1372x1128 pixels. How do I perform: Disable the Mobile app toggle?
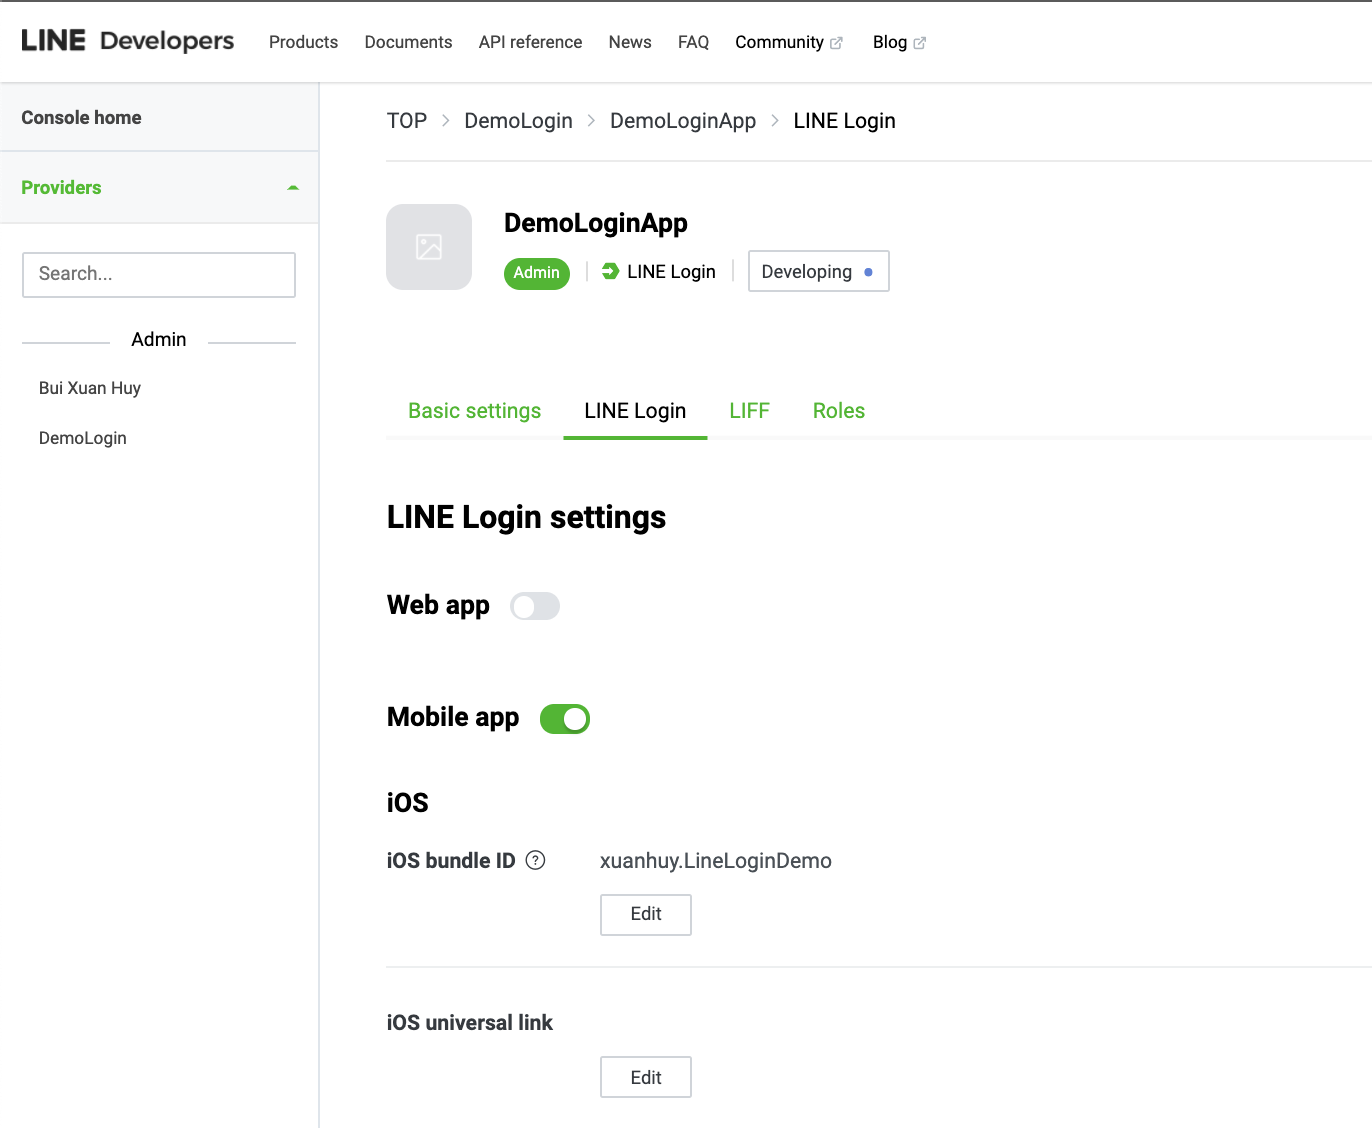[x=565, y=719]
